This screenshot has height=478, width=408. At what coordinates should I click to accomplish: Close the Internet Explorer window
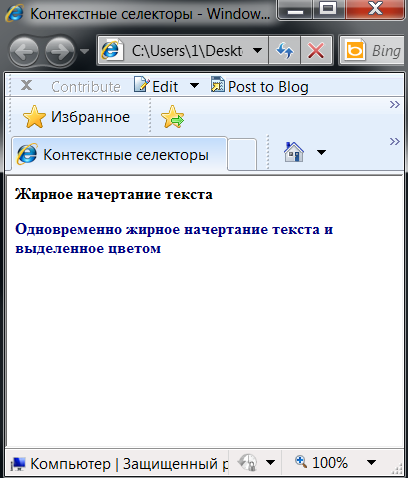coord(375,9)
